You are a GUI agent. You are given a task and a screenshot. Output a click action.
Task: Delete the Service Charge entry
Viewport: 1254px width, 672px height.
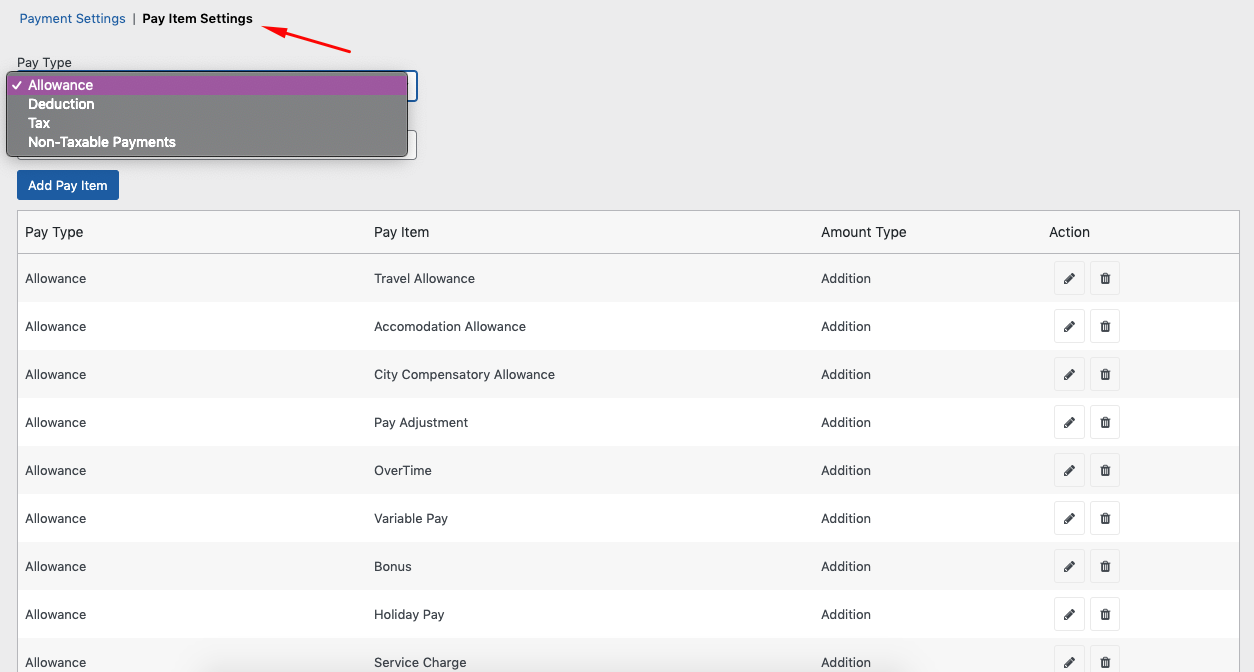click(1104, 661)
